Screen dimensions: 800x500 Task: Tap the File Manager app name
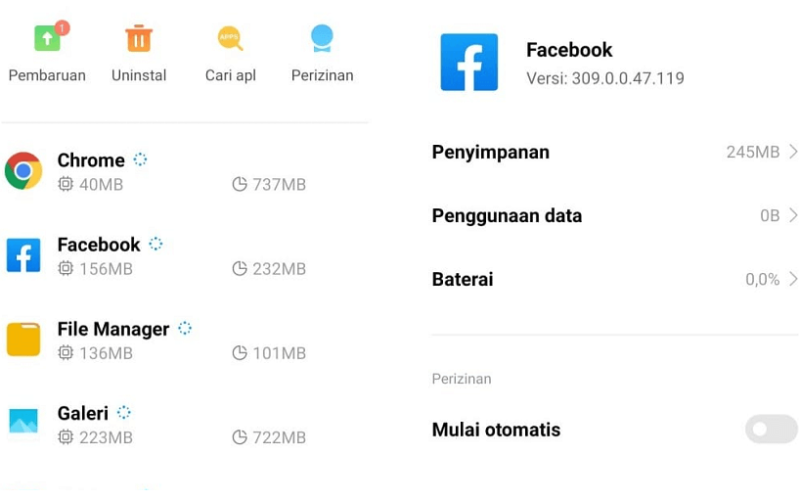pyautogui.click(x=113, y=329)
